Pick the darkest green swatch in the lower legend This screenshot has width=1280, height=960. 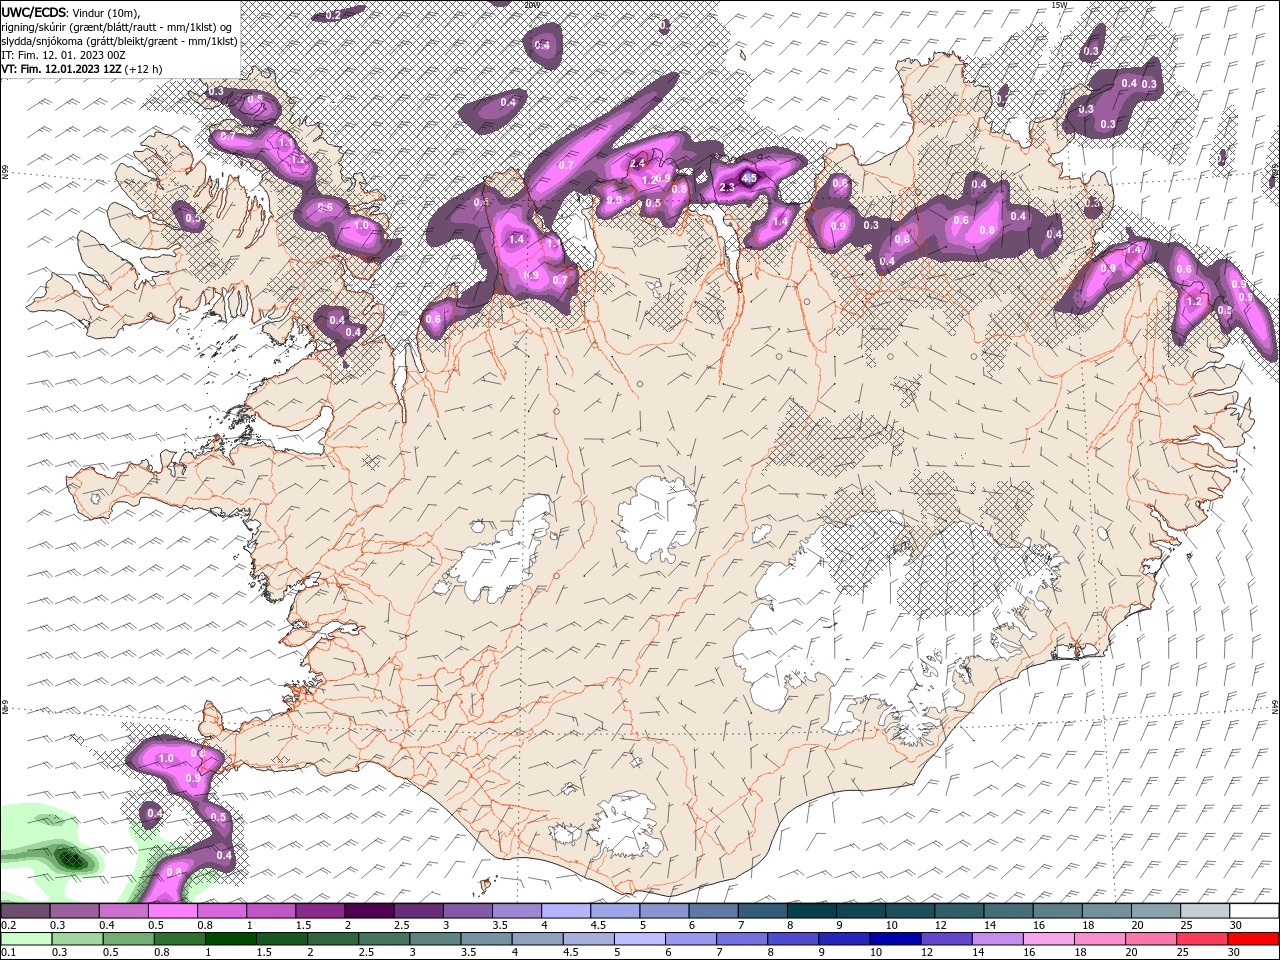click(231, 939)
